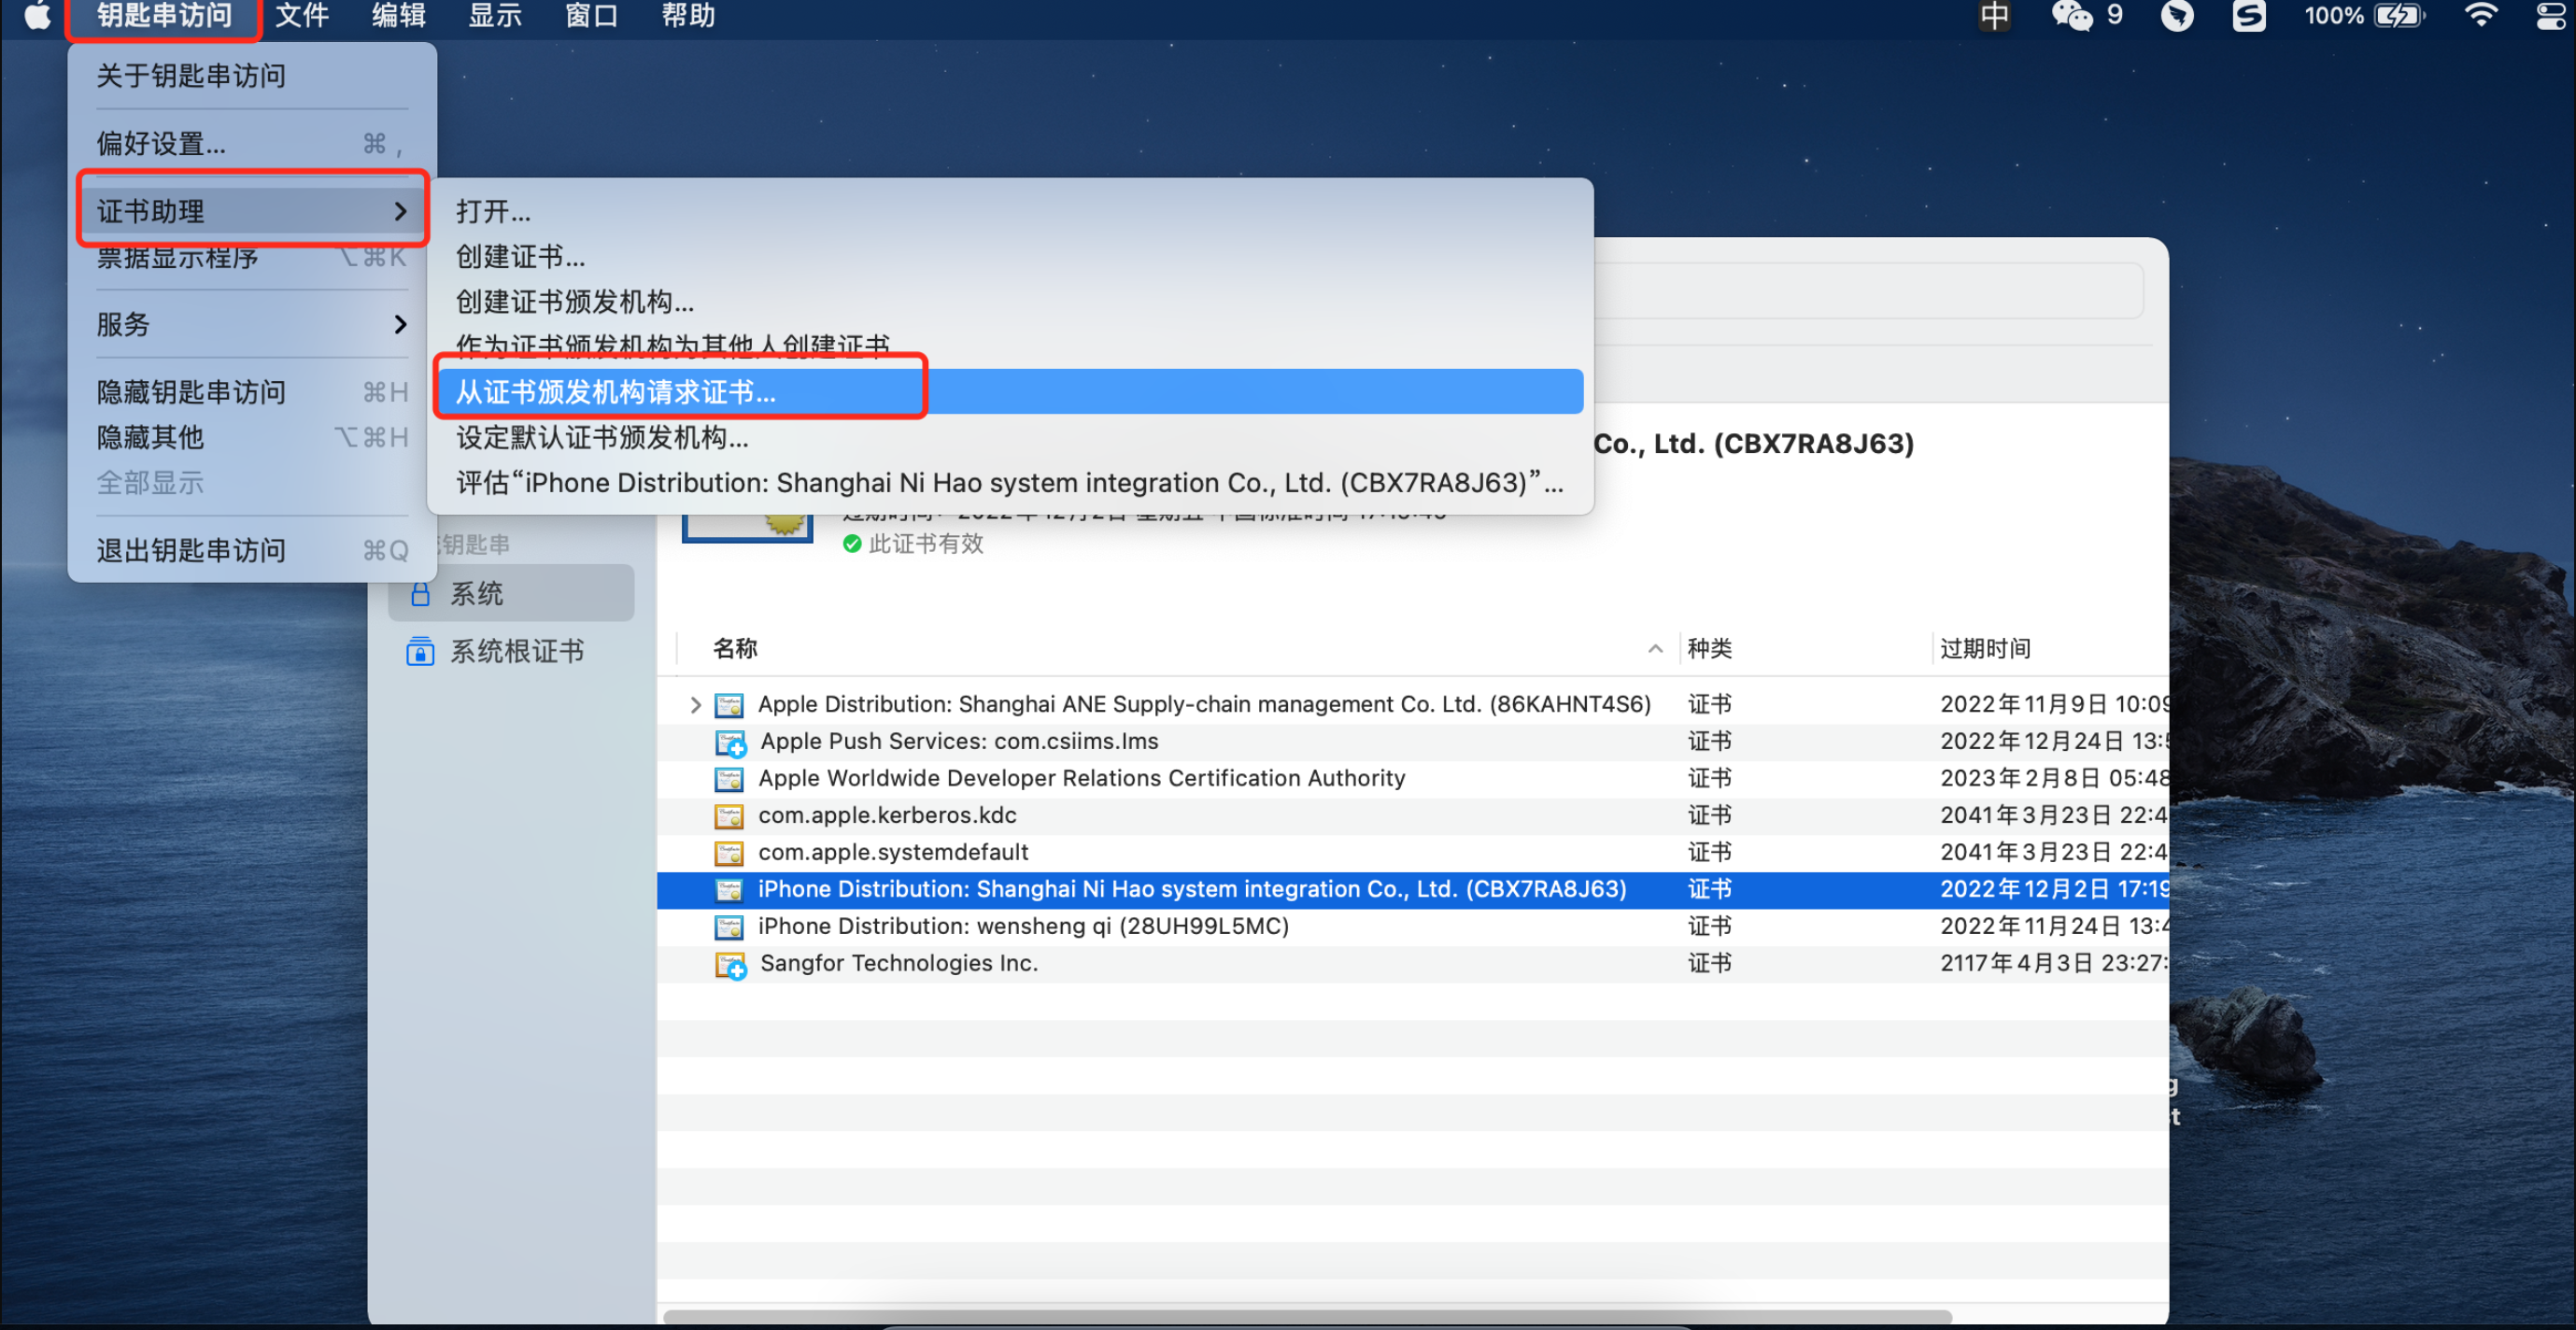The height and width of the screenshot is (1330, 2576).
Task: Click the battery status icon
Action: coord(2399,16)
